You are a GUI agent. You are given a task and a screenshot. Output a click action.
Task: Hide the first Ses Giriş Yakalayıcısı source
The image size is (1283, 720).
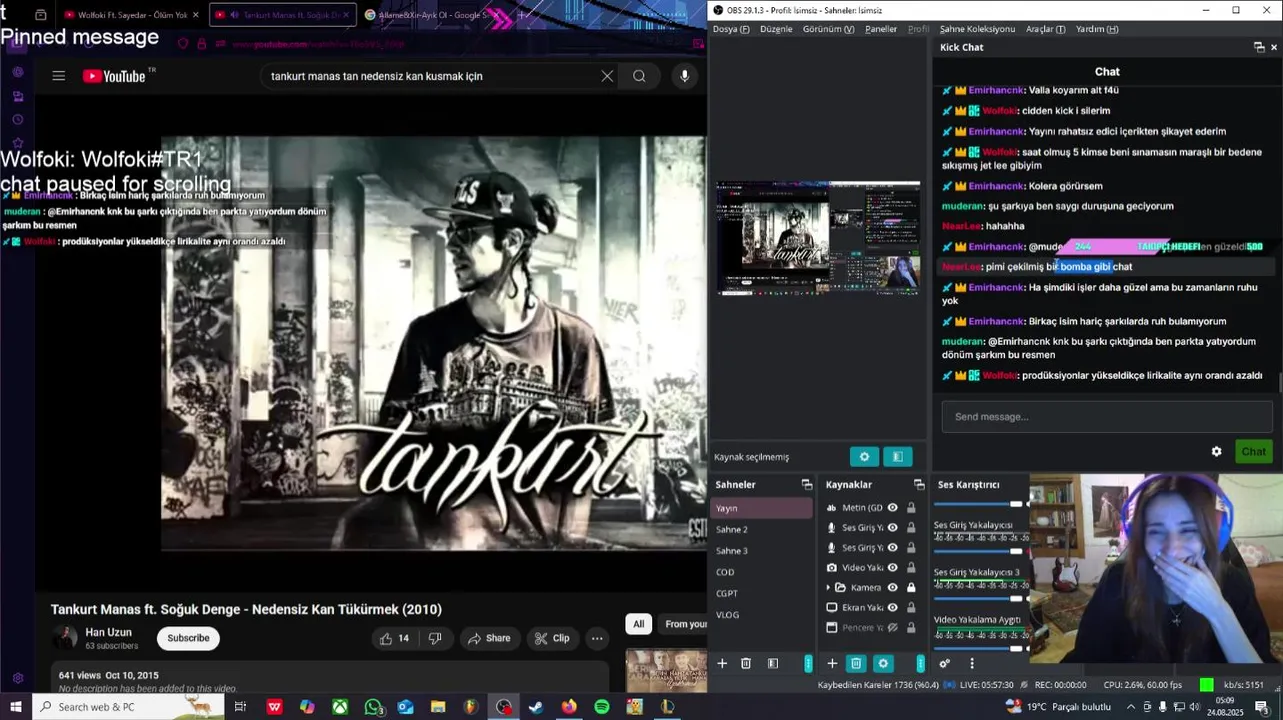point(893,528)
